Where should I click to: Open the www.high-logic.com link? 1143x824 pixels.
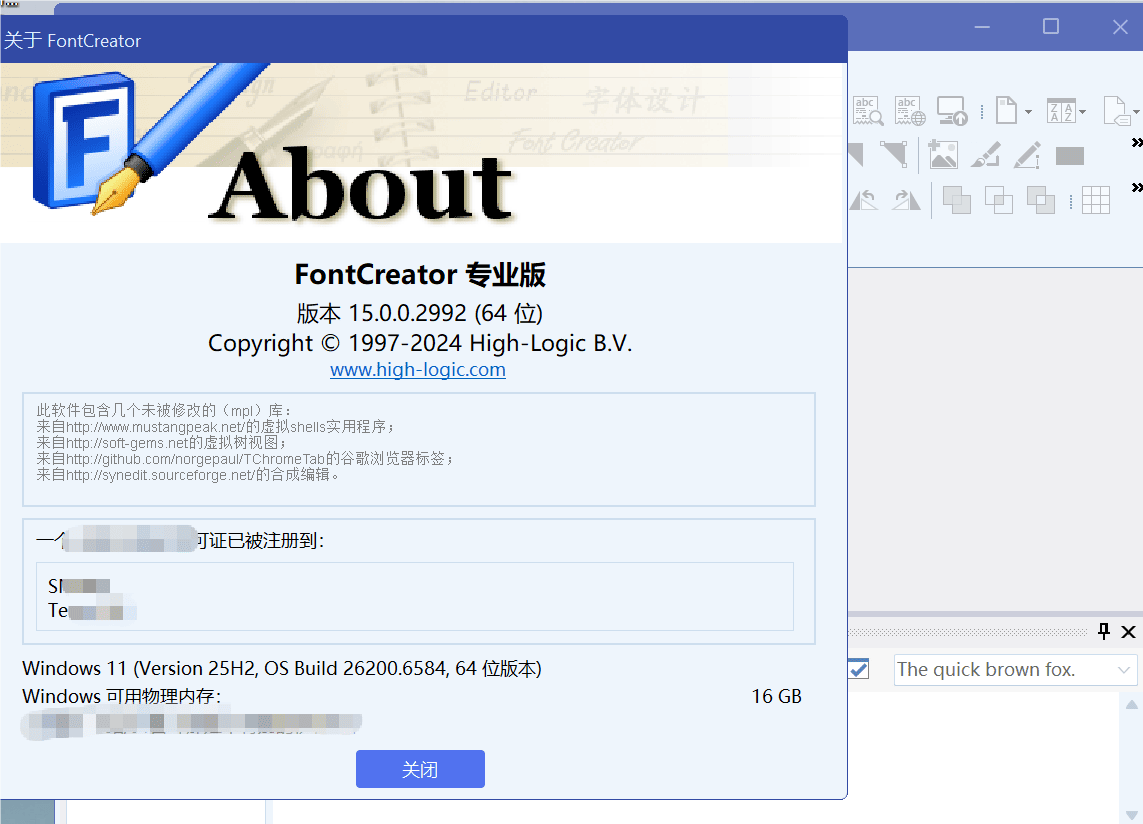[x=418, y=369]
